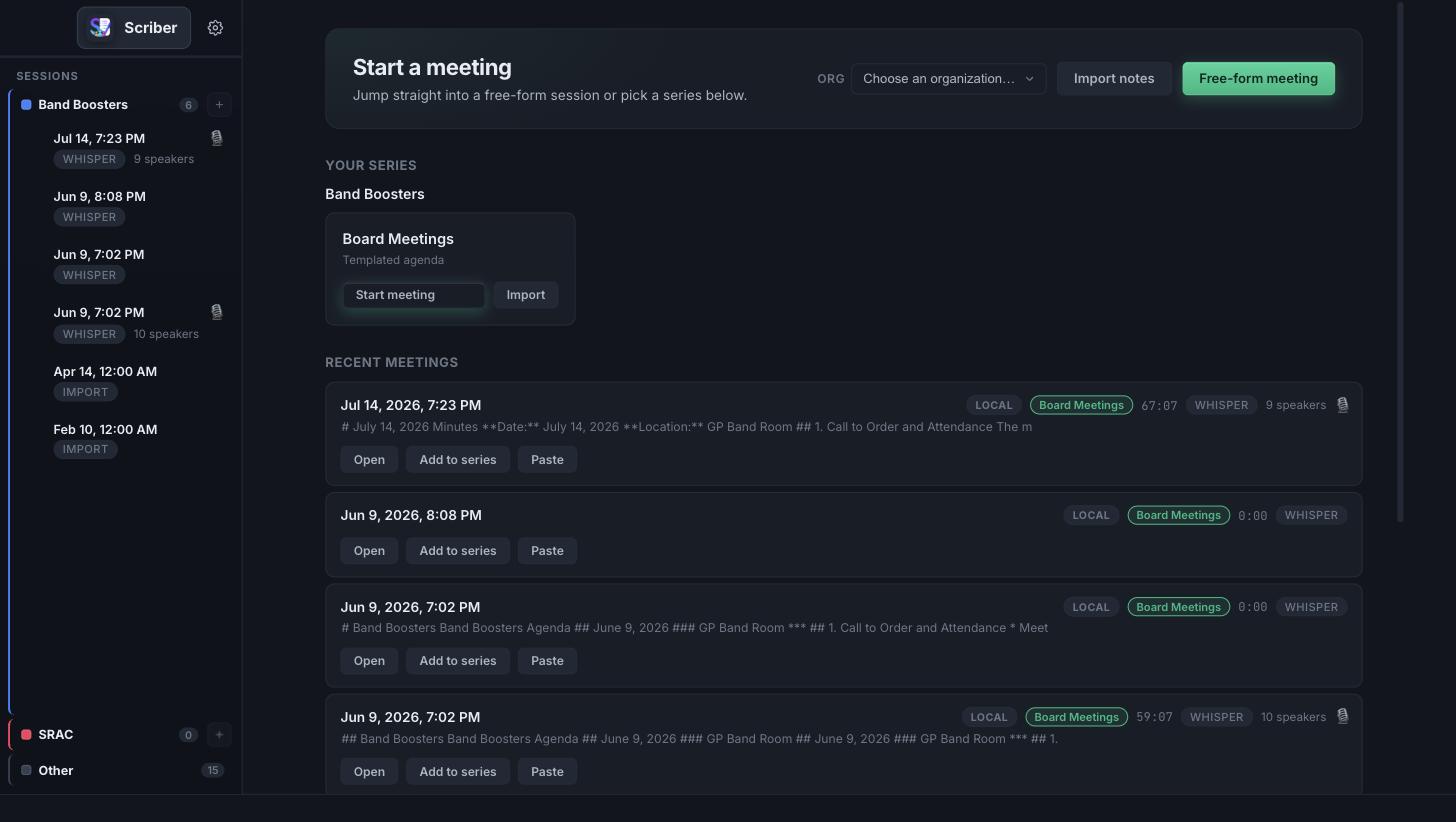Start meeting in Board Meetings series

(414, 295)
